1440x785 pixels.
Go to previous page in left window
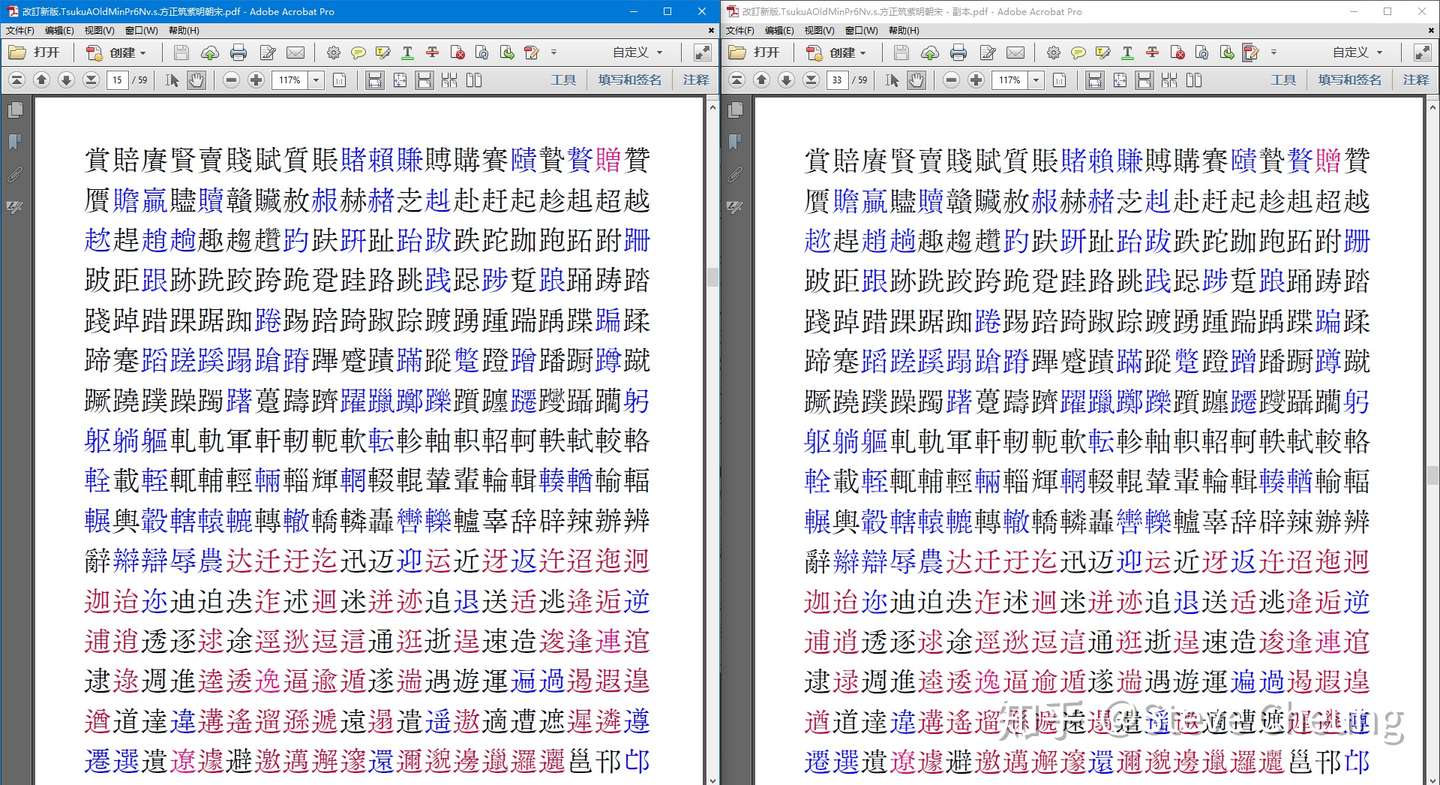coord(42,80)
